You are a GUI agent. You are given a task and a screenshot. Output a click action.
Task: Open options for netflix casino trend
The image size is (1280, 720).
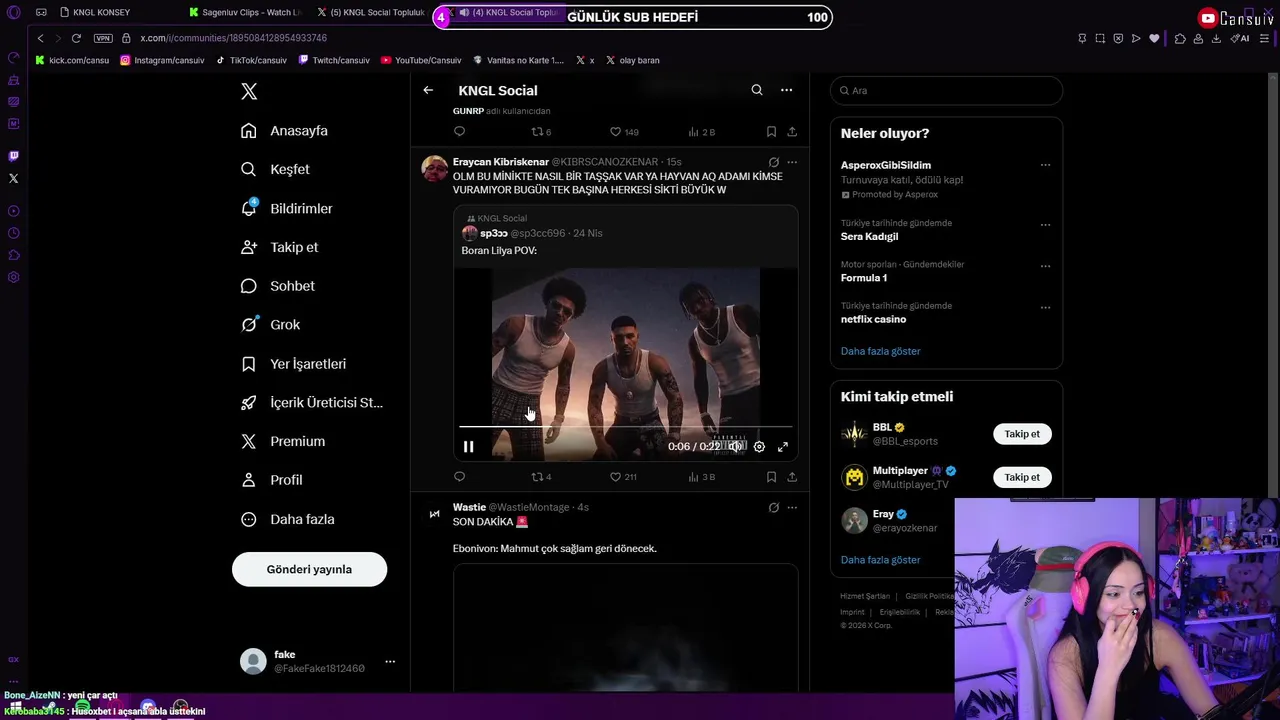1045,307
